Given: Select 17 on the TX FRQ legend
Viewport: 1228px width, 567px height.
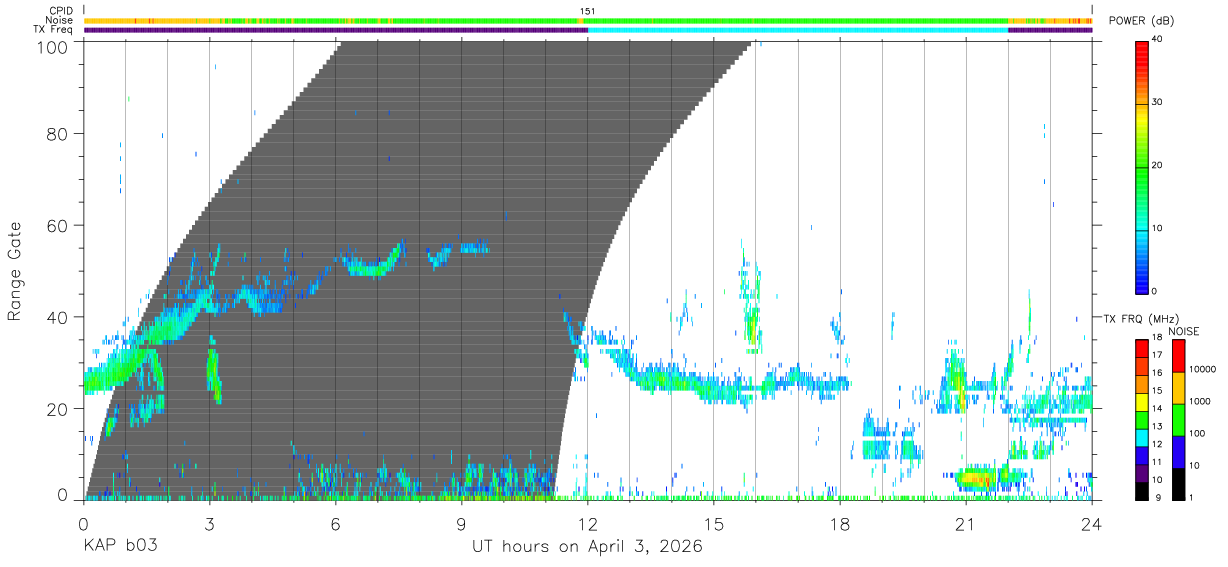Looking at the screenshot, I should (x=1158, y=354).
